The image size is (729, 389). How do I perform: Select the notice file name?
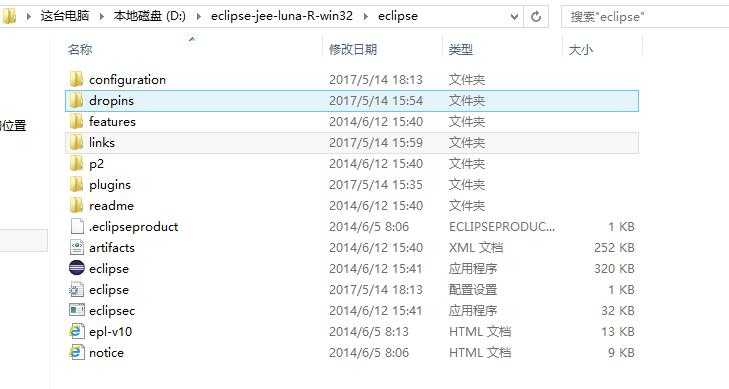[106, 353]
